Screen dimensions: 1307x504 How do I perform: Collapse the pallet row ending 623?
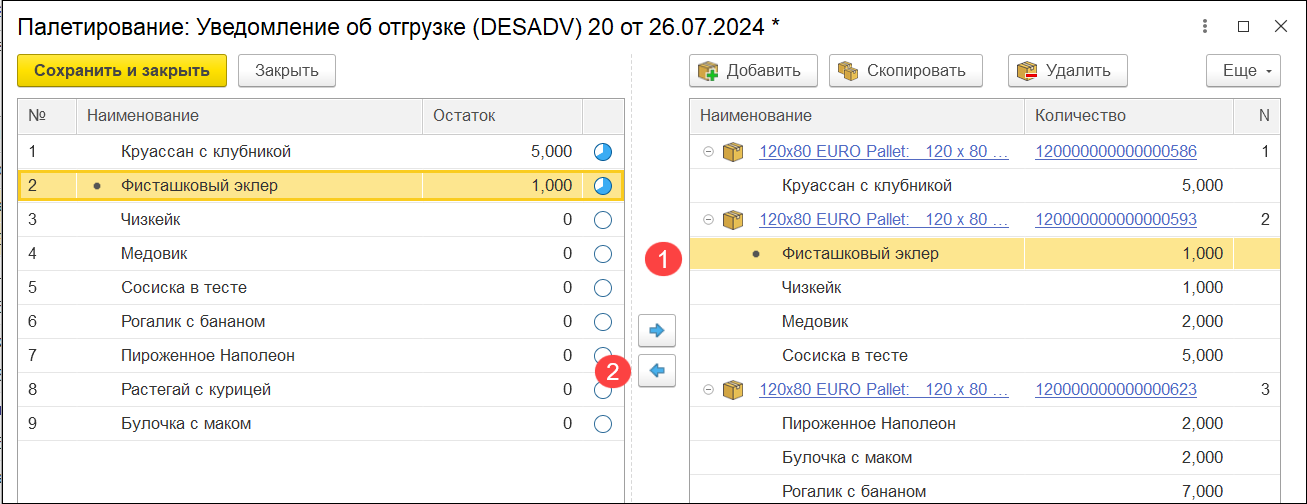click(x=708, y=389)
